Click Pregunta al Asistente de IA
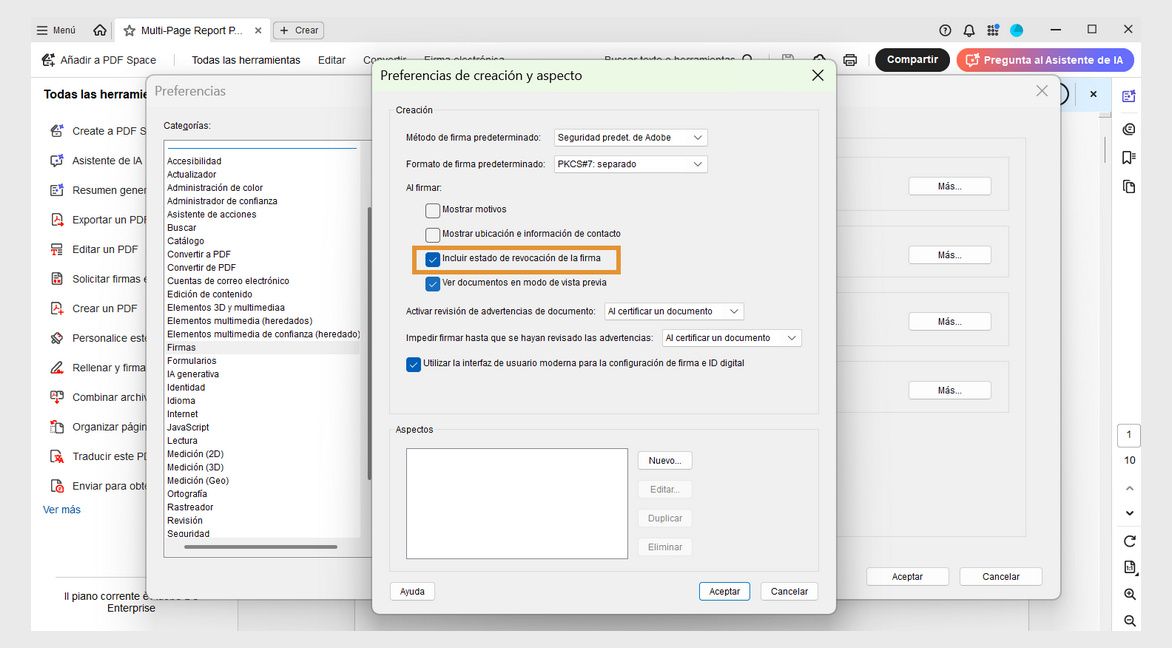The height and width of the screenshot is (648, 1172). [x=1045, y=60]
